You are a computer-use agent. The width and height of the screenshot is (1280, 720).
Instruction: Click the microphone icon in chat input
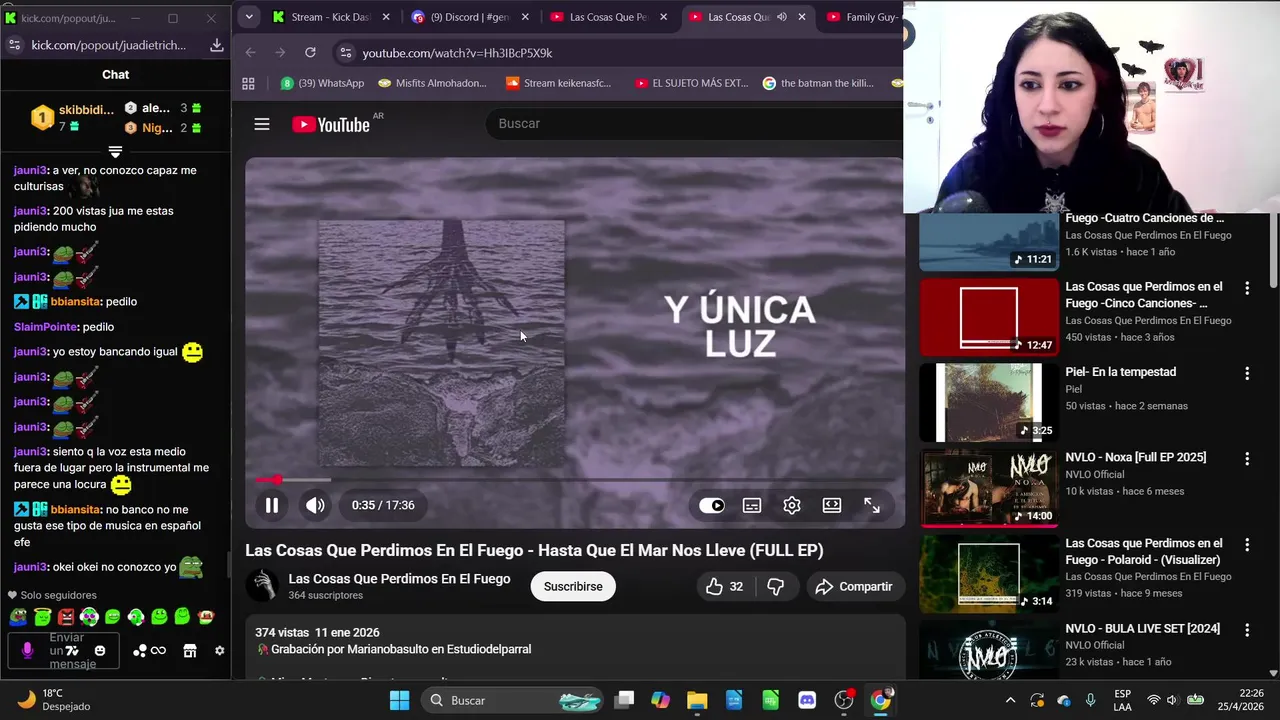pos(27,651)
